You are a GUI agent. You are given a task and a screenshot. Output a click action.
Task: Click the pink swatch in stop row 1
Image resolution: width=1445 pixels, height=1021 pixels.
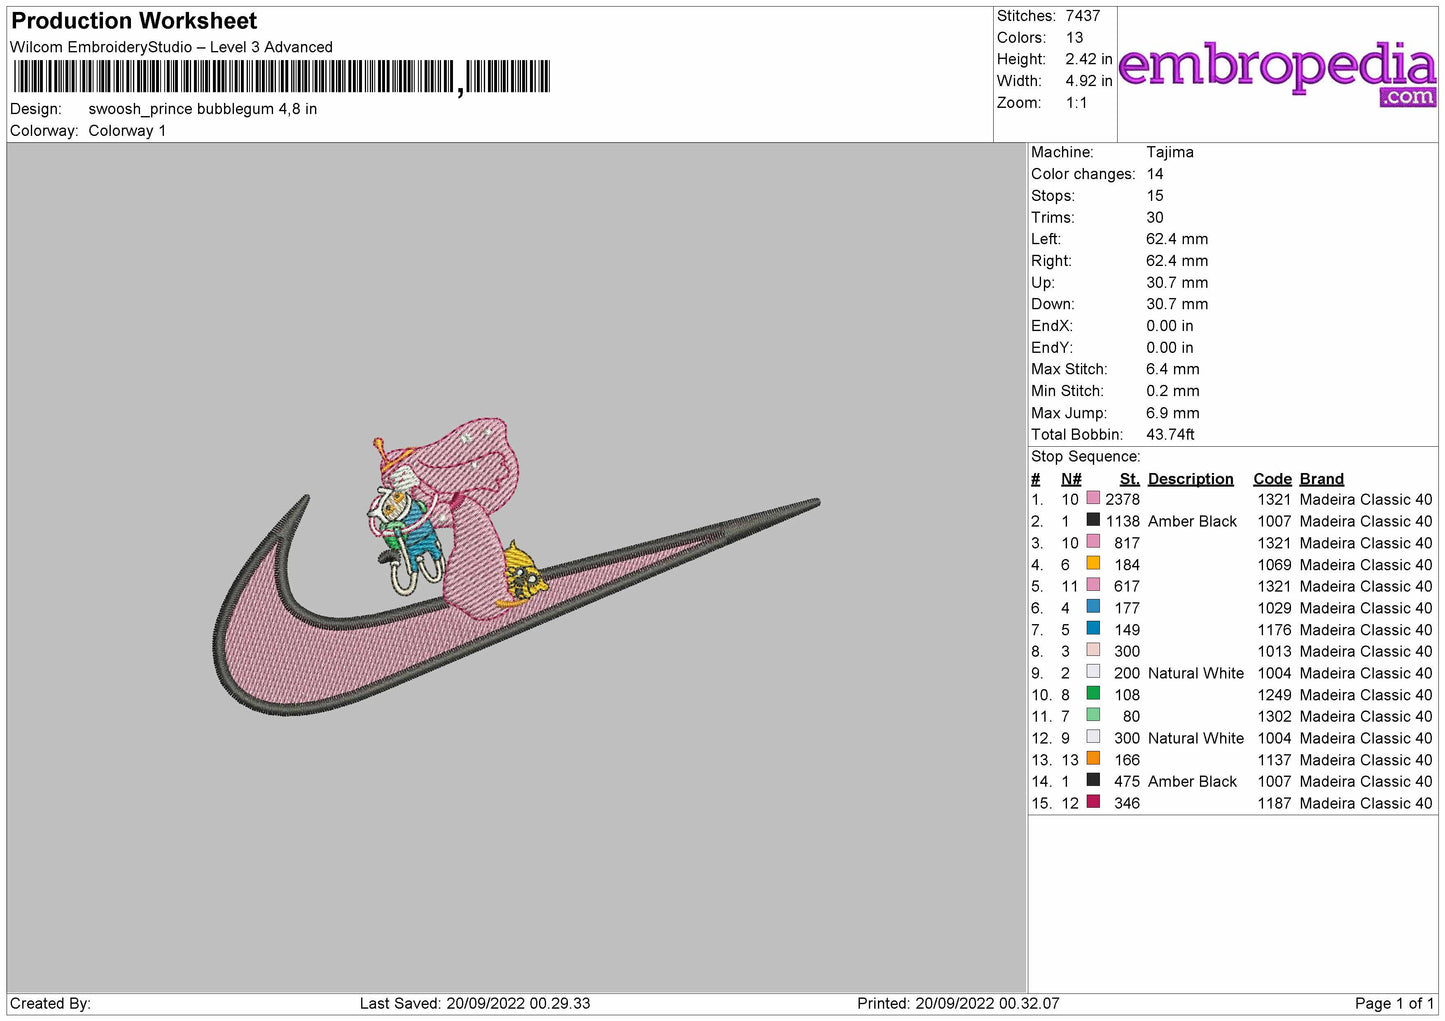coord(1093,498)
